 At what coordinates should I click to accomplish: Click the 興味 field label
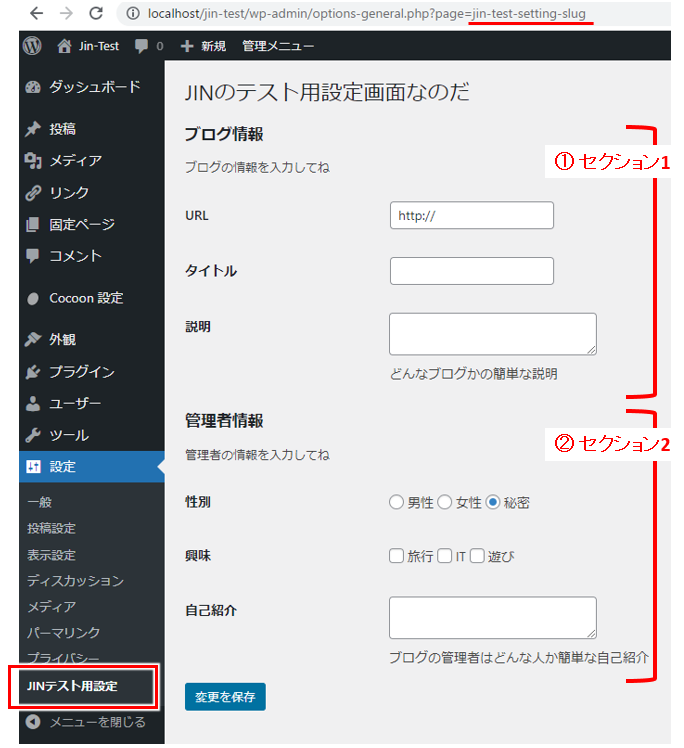coord(197,556)
